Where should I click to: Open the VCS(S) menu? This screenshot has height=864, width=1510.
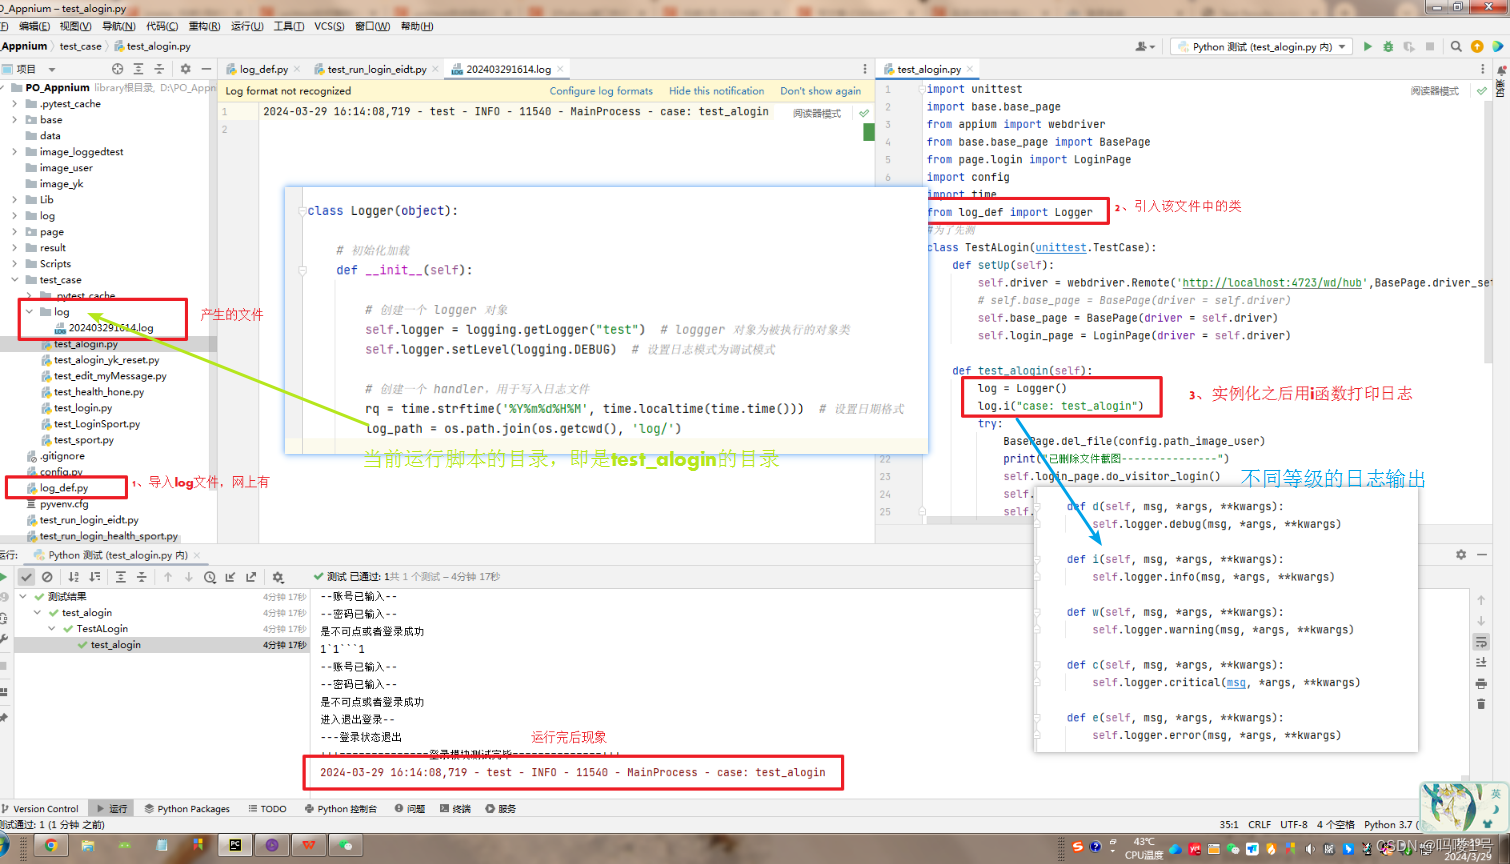tap(329, 26)
